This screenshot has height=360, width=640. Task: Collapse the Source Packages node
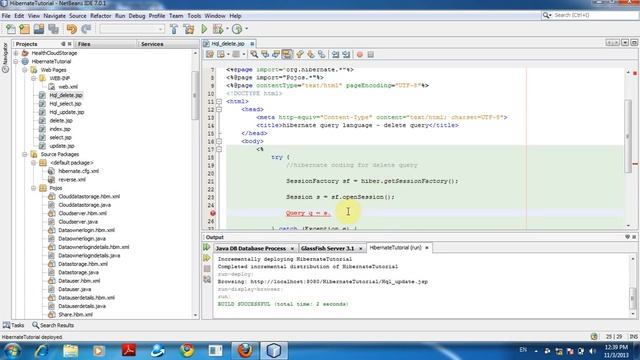pyautogui.click(x=25, y=154)
